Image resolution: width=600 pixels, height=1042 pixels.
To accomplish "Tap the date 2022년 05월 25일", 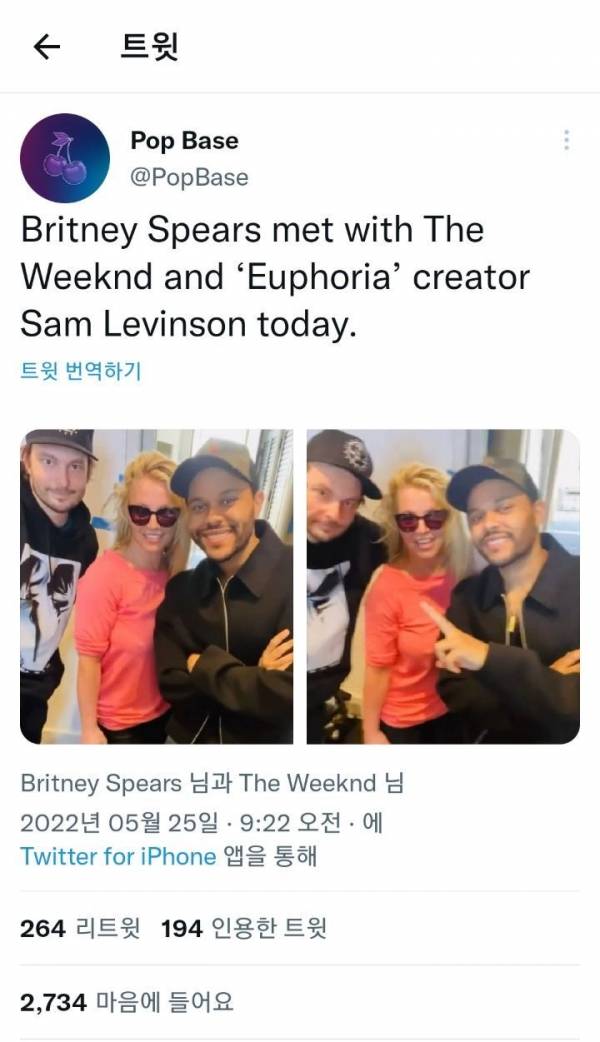I will (x=119, y=823).
